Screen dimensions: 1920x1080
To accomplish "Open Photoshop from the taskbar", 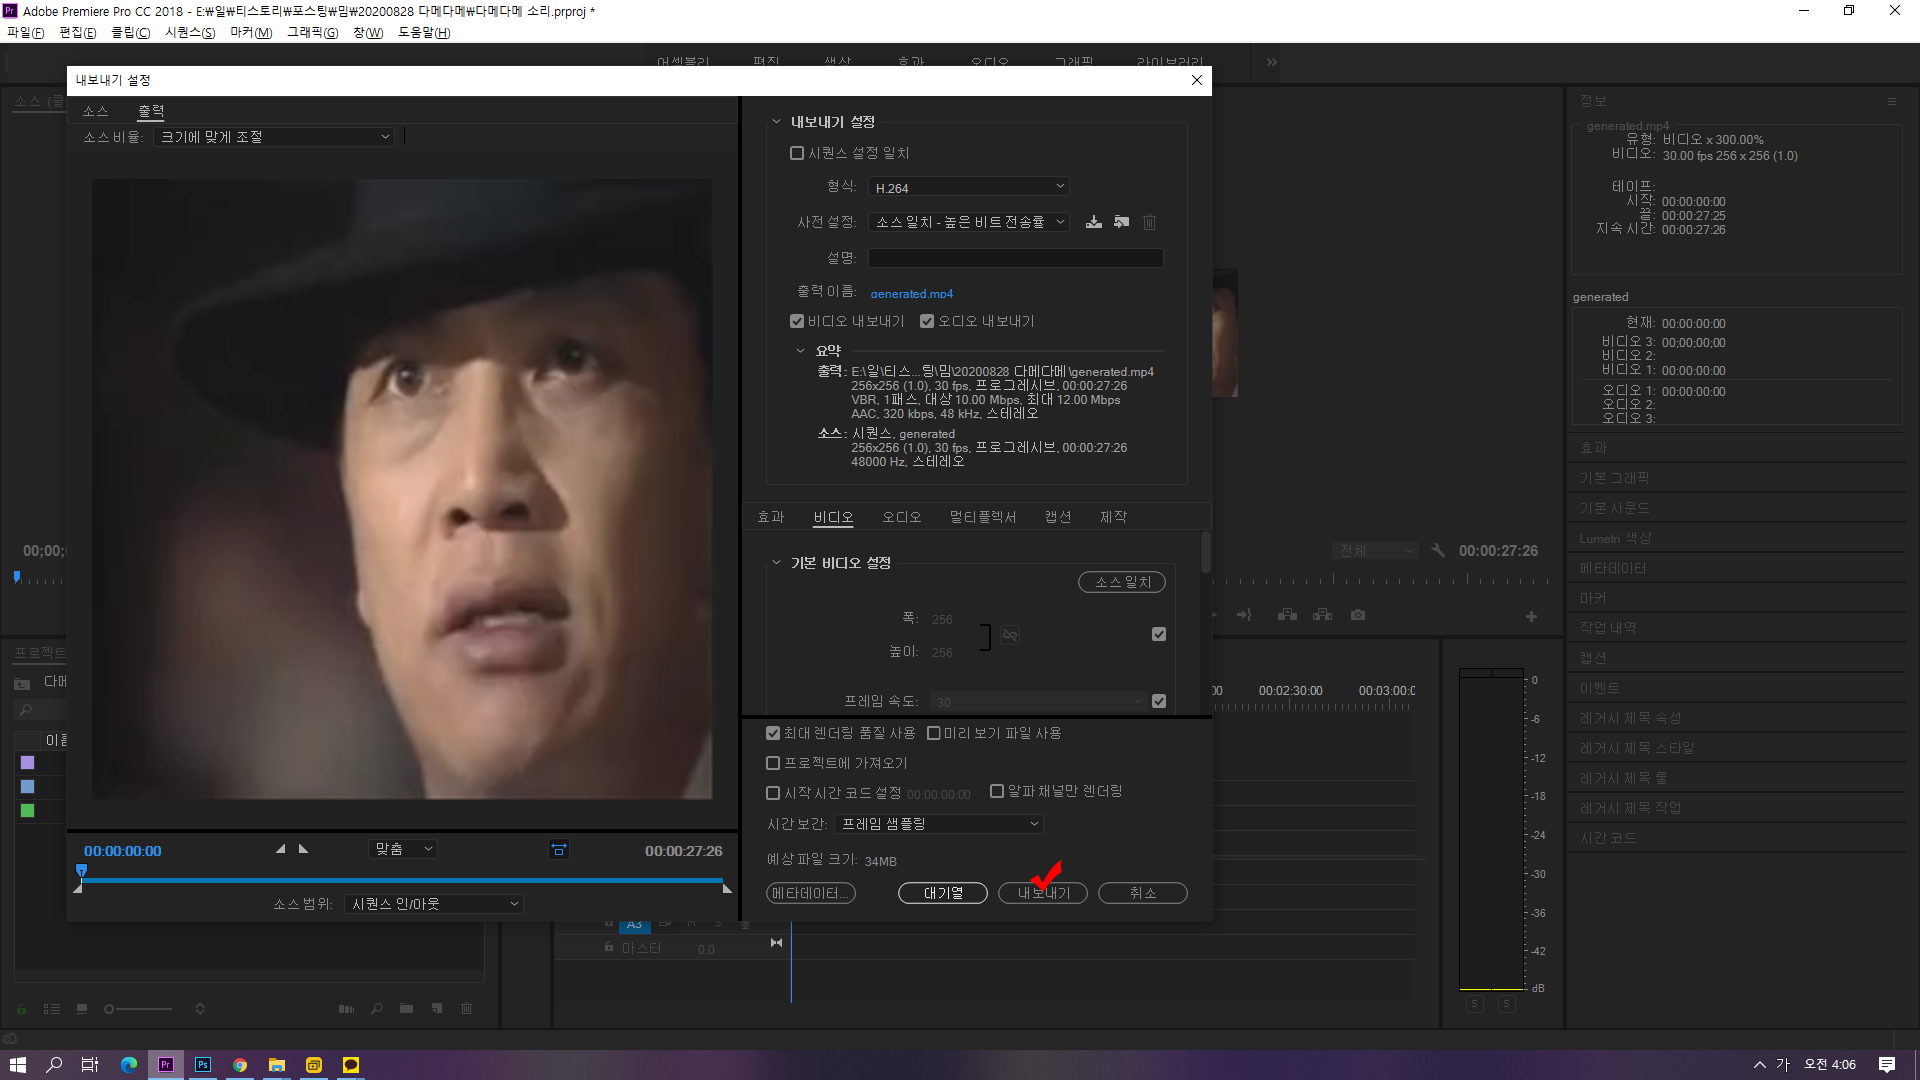I will (x=203, y=1065).
